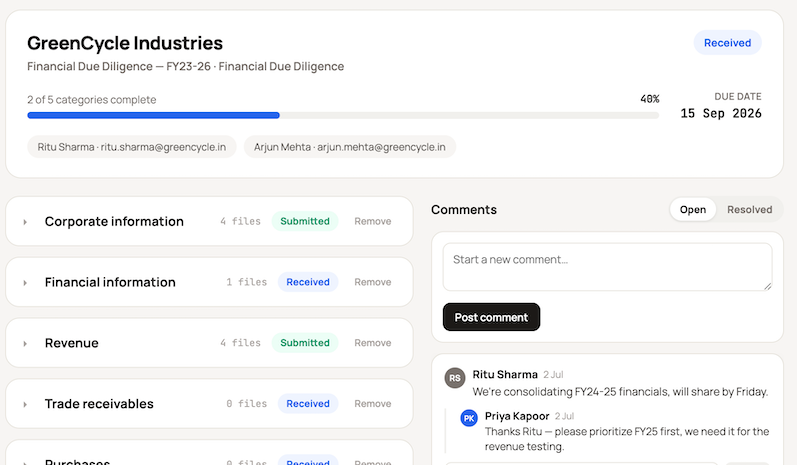
Task: Click Ritu Sharma's RS avatar
Action: click(x=455, y=378)
